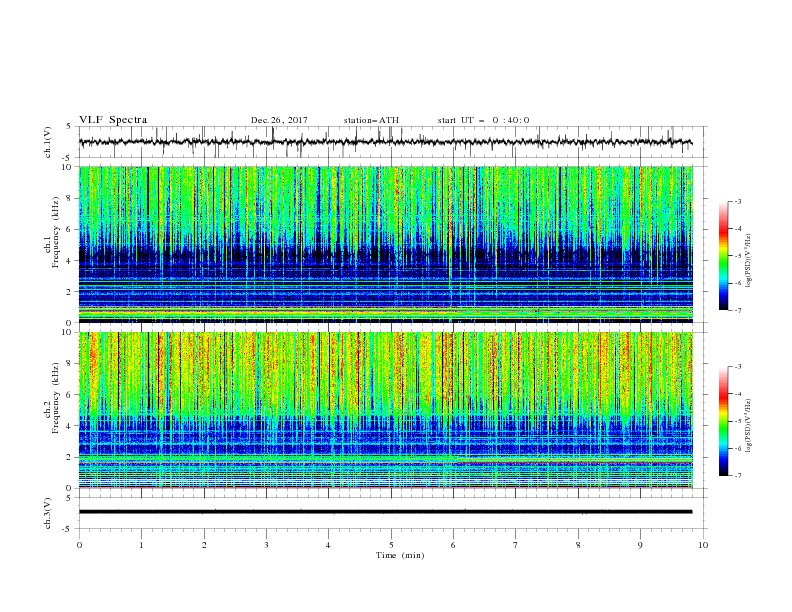The image size is (792, 612).
Task: Click time axis tick label "4"
Action: tap(328, 545)
